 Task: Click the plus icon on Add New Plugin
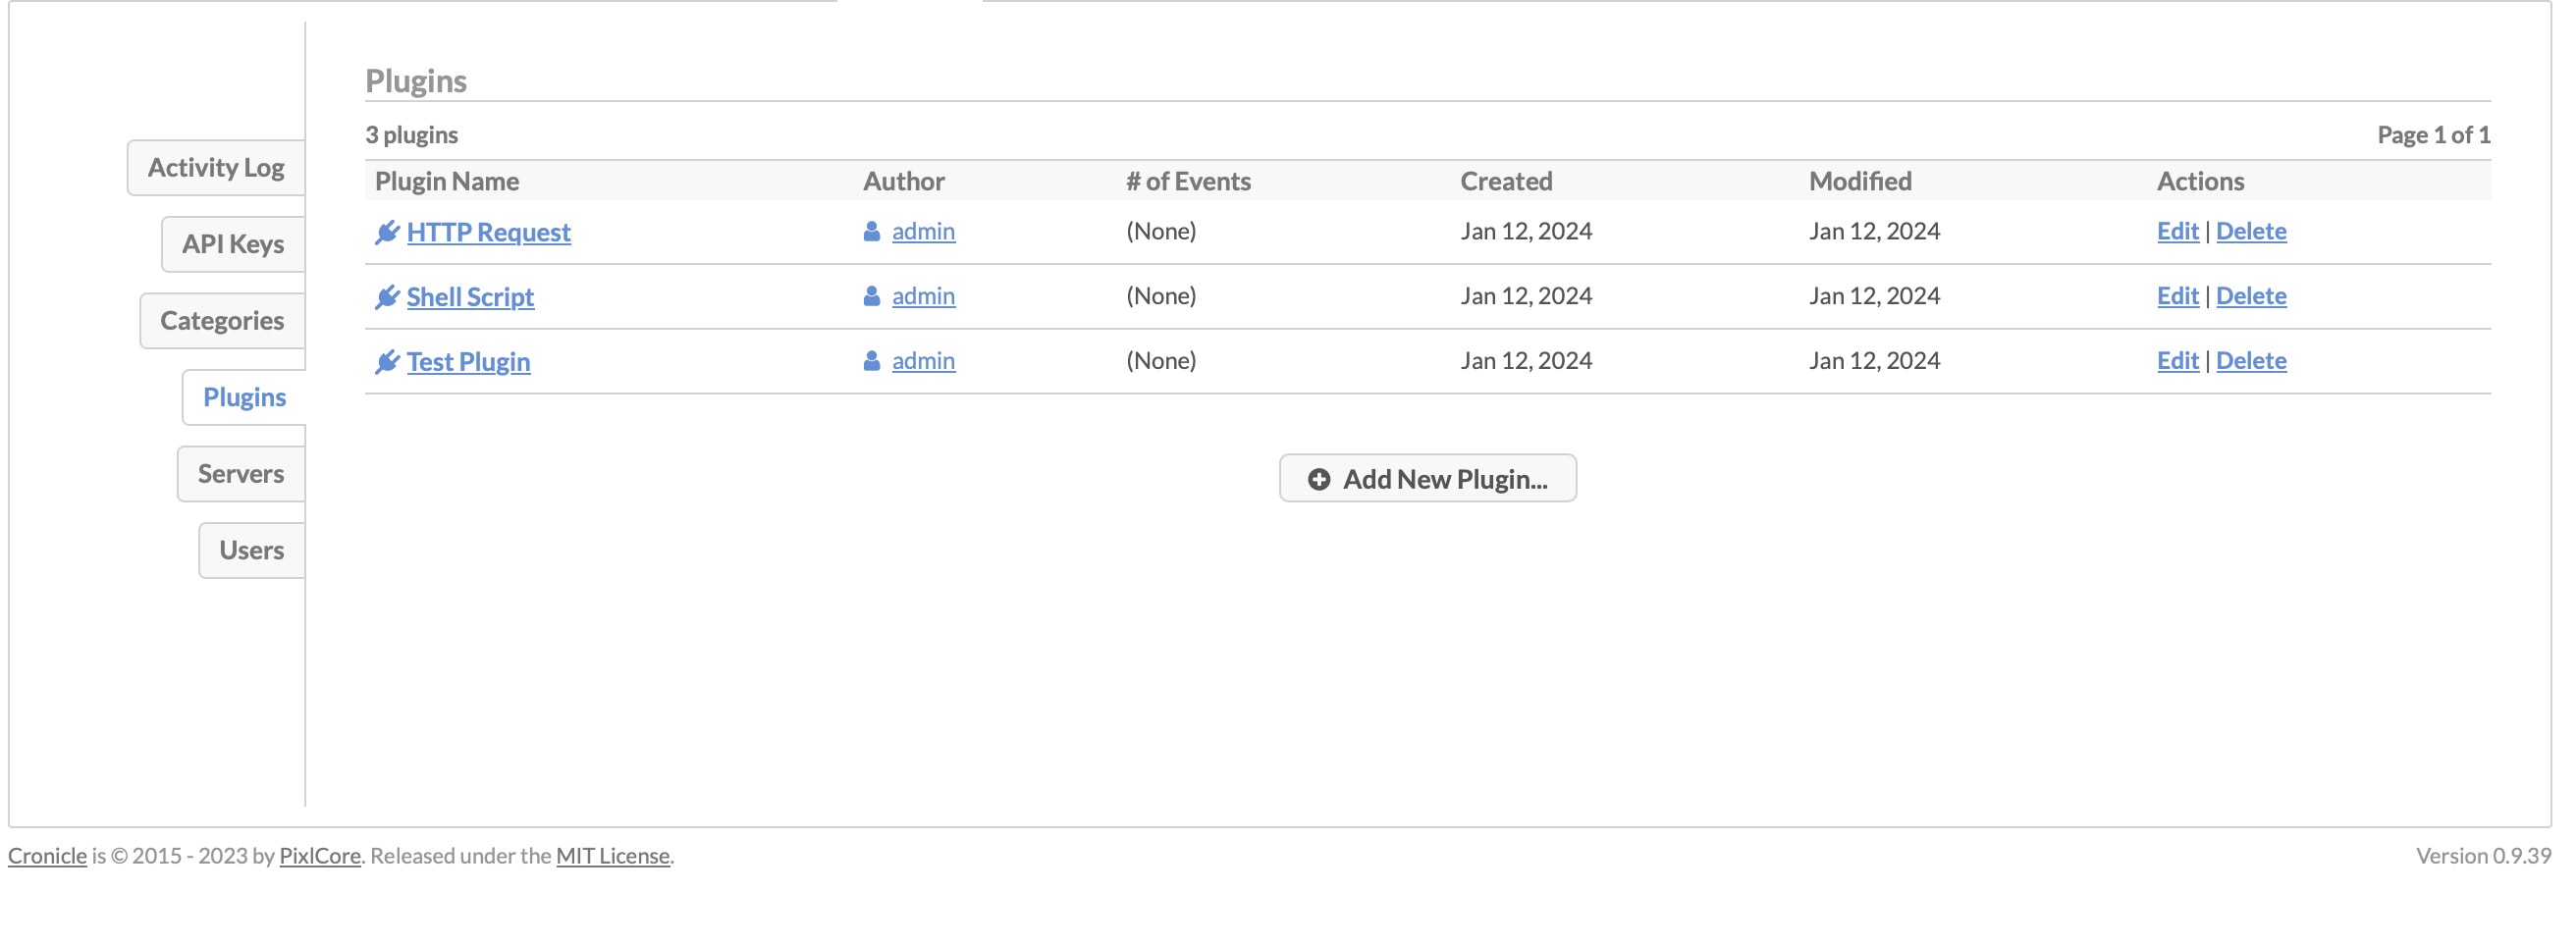point(1318,479)
